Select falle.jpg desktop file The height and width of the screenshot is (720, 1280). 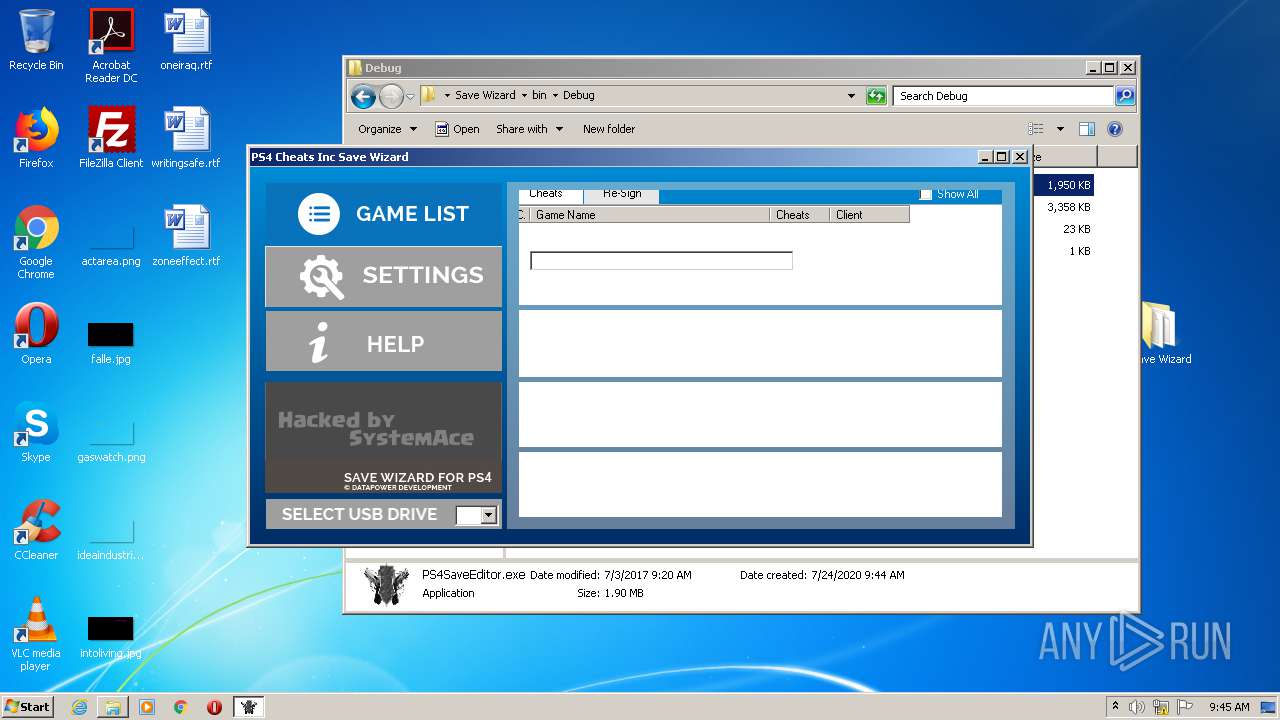coord(111,343)
